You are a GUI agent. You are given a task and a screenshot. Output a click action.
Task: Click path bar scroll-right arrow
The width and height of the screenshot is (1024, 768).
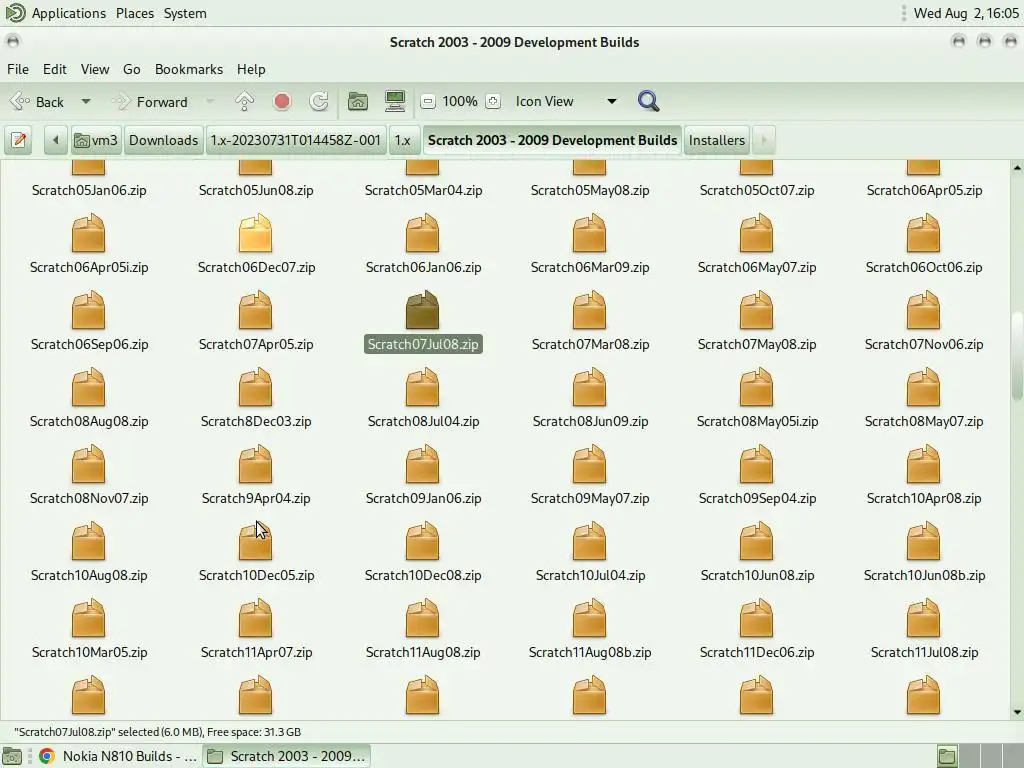coord(763,140)
